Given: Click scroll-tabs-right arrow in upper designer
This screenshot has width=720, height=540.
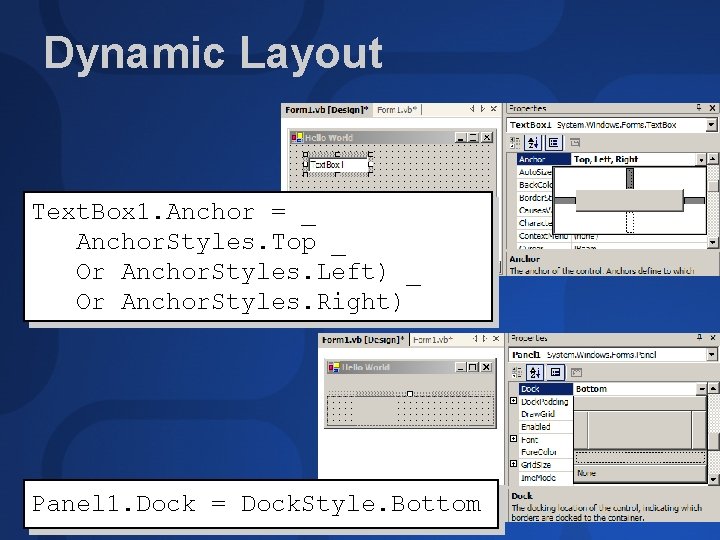Looking at the screenshot, I should (x=483, y=109).
